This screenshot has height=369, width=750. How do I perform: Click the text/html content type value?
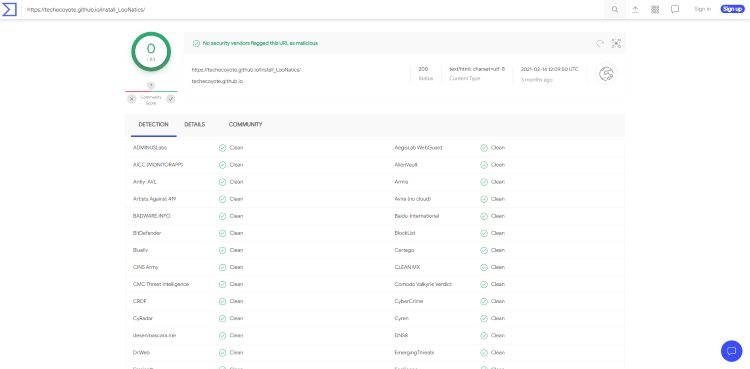(x=477, y=69)
